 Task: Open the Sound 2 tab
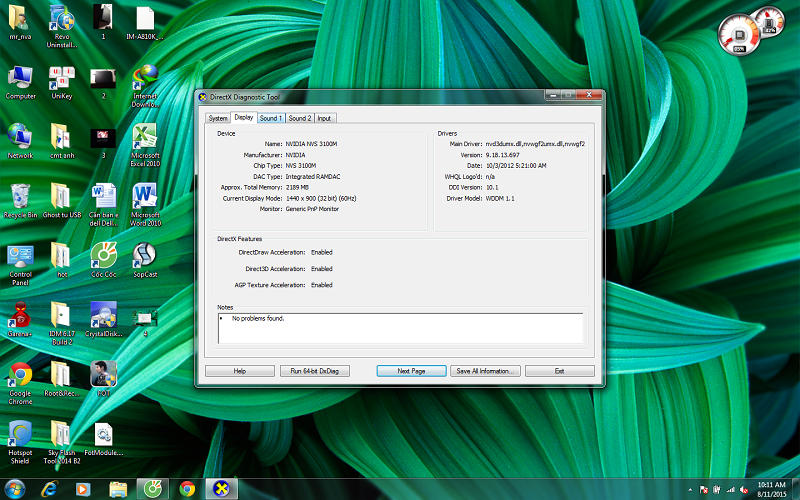pyautogui.click(x=300, y=118)
